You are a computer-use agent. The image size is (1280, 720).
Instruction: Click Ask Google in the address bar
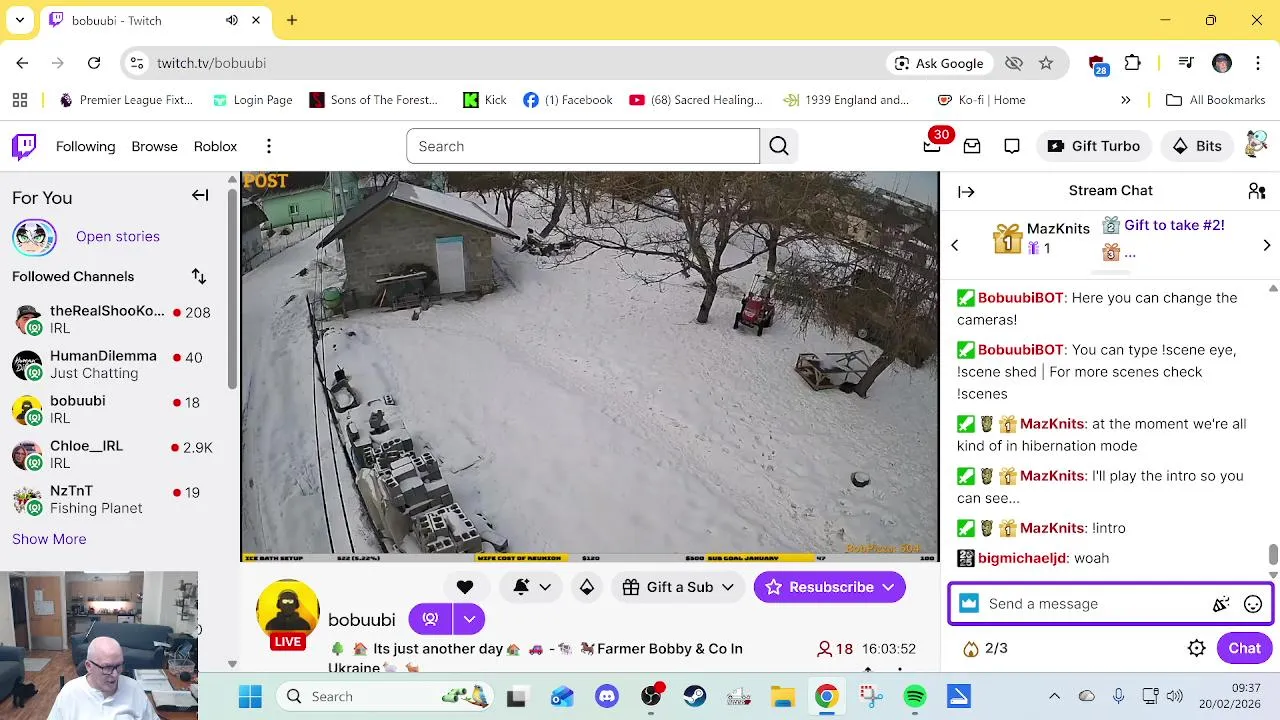(939, 63)
